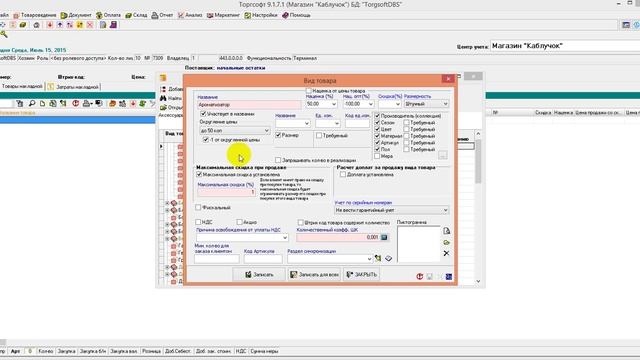Viewport: 640px width, 360px height.
Task: Click the back window's vertical scrollbar down arrow
Action: (478, 281)
